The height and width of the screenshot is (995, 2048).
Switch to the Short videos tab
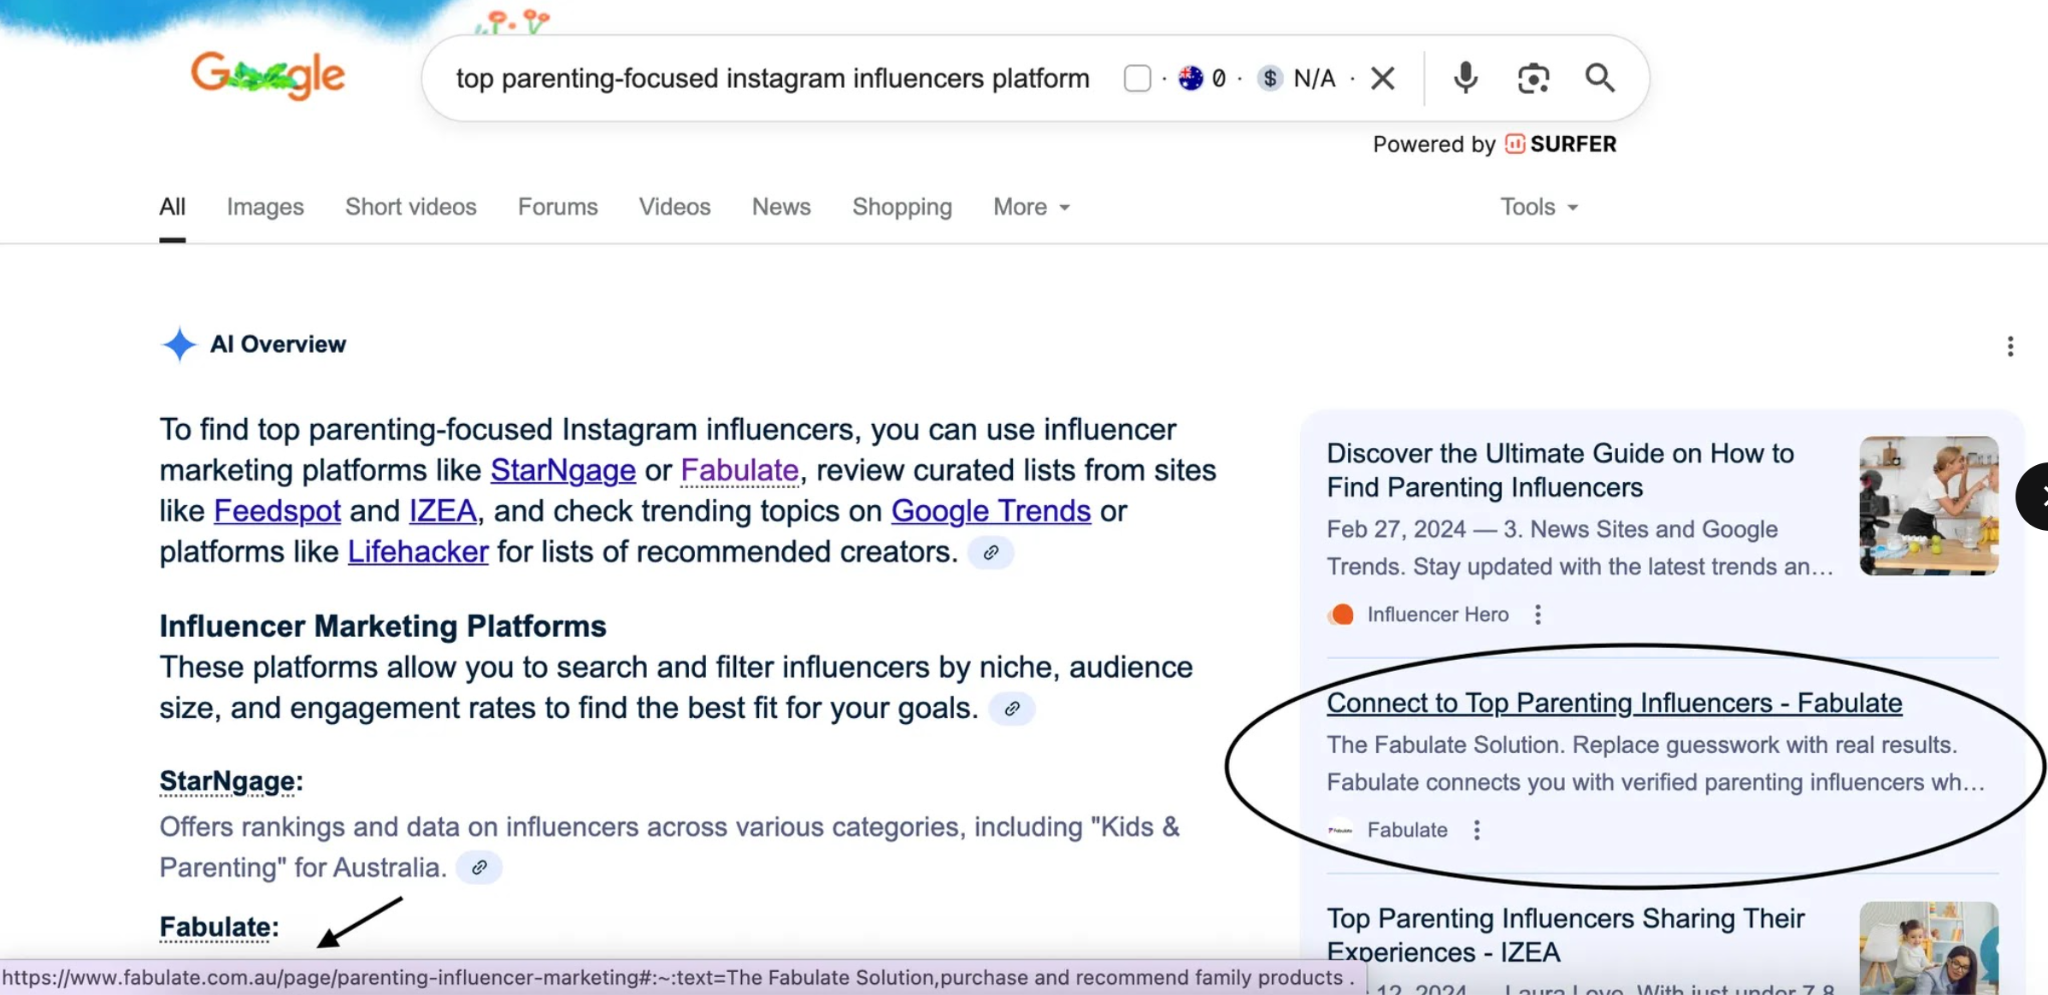[x=411, y=207]
